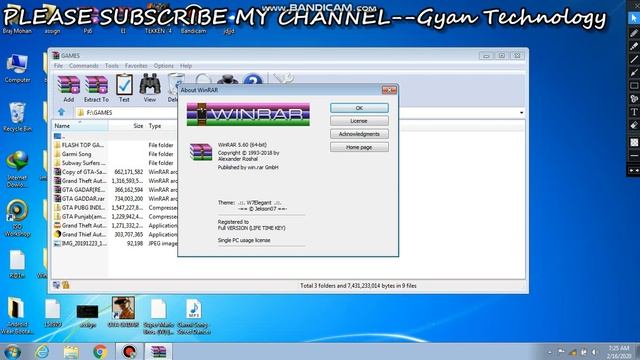
Task: Select the Bandicam highlighter tool
Action: (633, 46)
